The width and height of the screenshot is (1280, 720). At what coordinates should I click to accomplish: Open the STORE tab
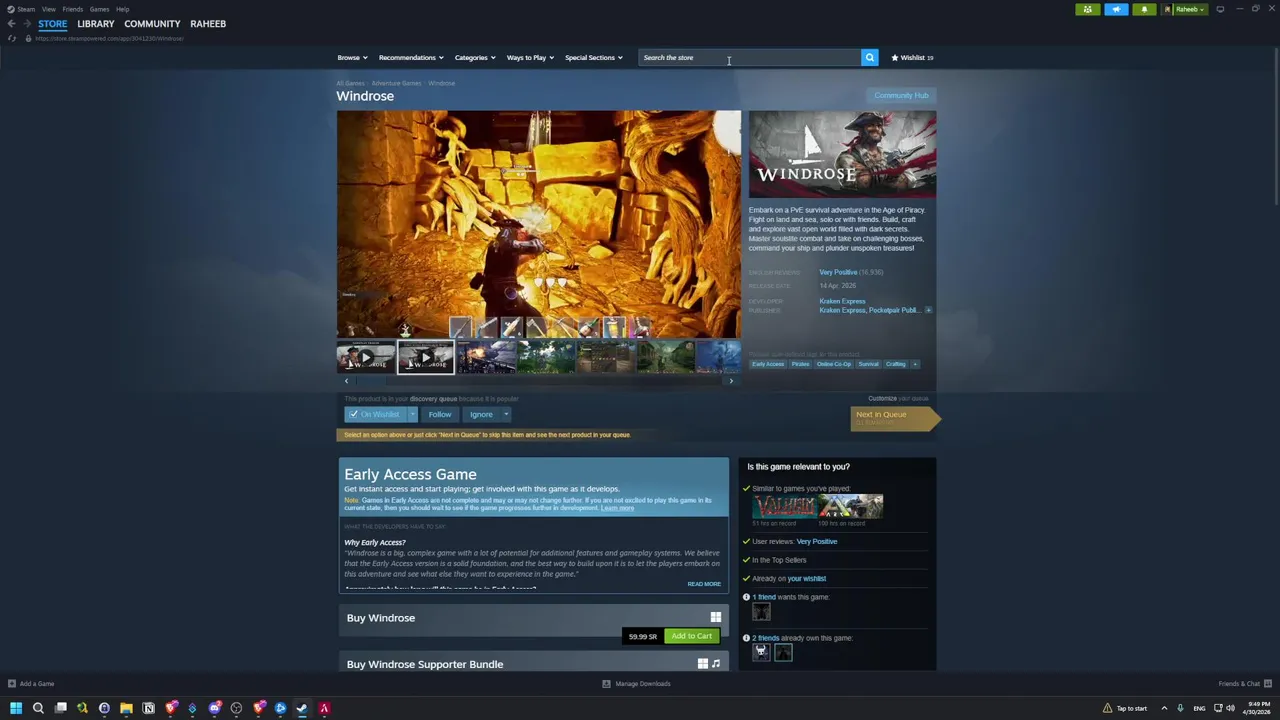pyautogui.click(x=52, y=24)
